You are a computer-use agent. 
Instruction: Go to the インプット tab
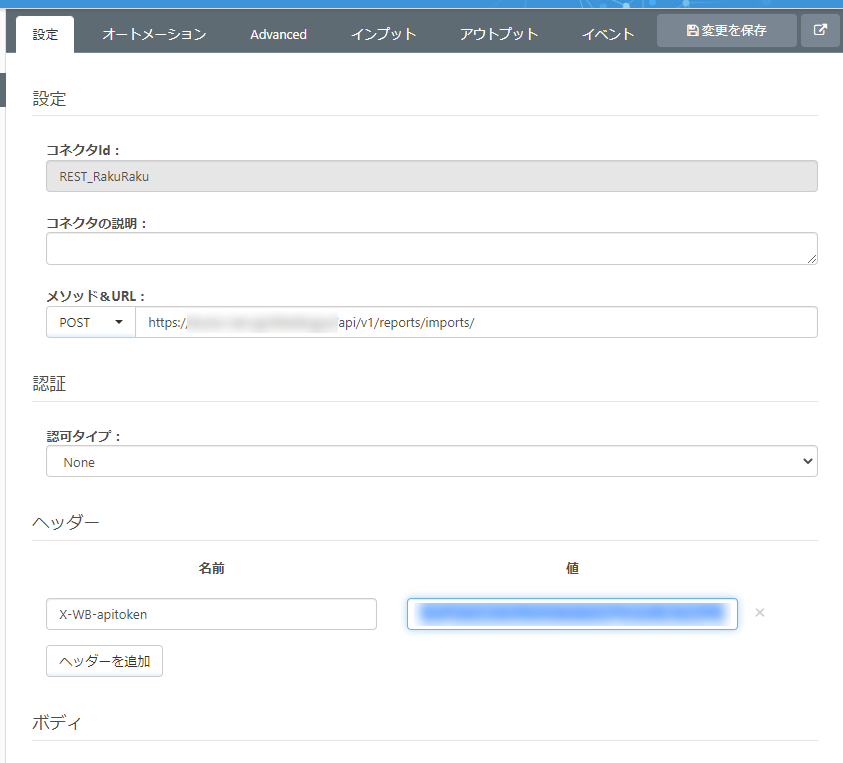point(383,34)
